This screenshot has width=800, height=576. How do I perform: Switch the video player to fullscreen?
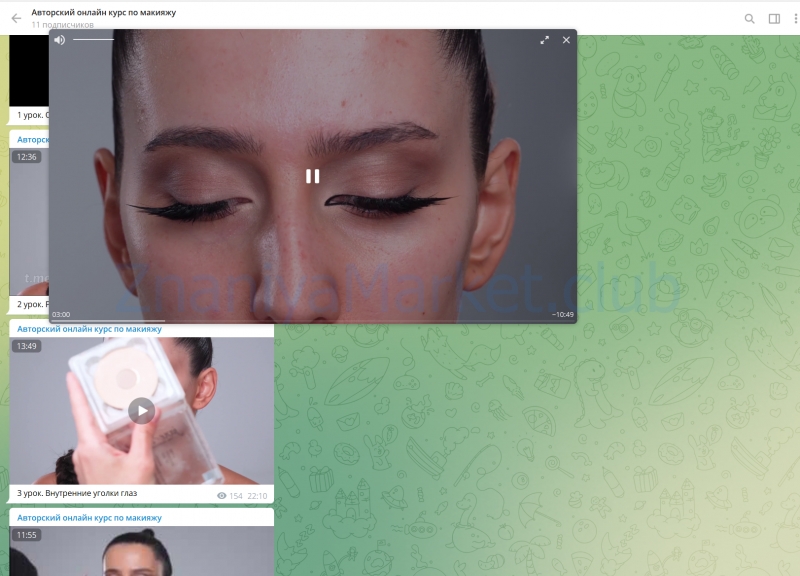tap(545, 40)
